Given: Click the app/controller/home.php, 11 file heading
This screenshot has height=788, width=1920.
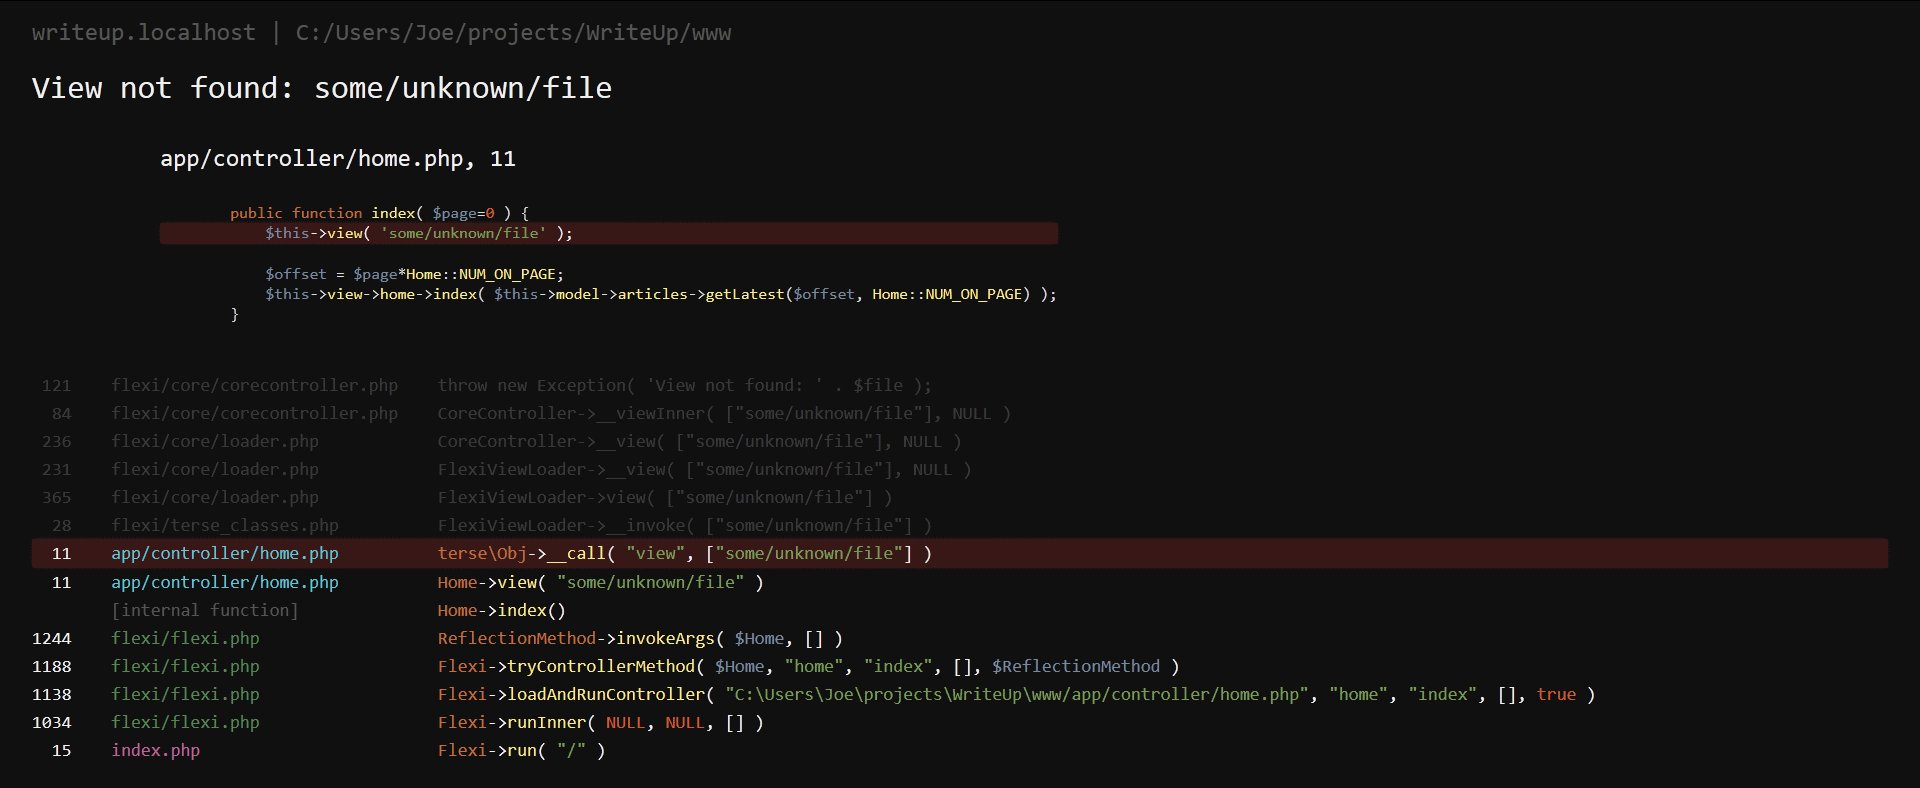Looking at the screenshot, I should (338, 159).
